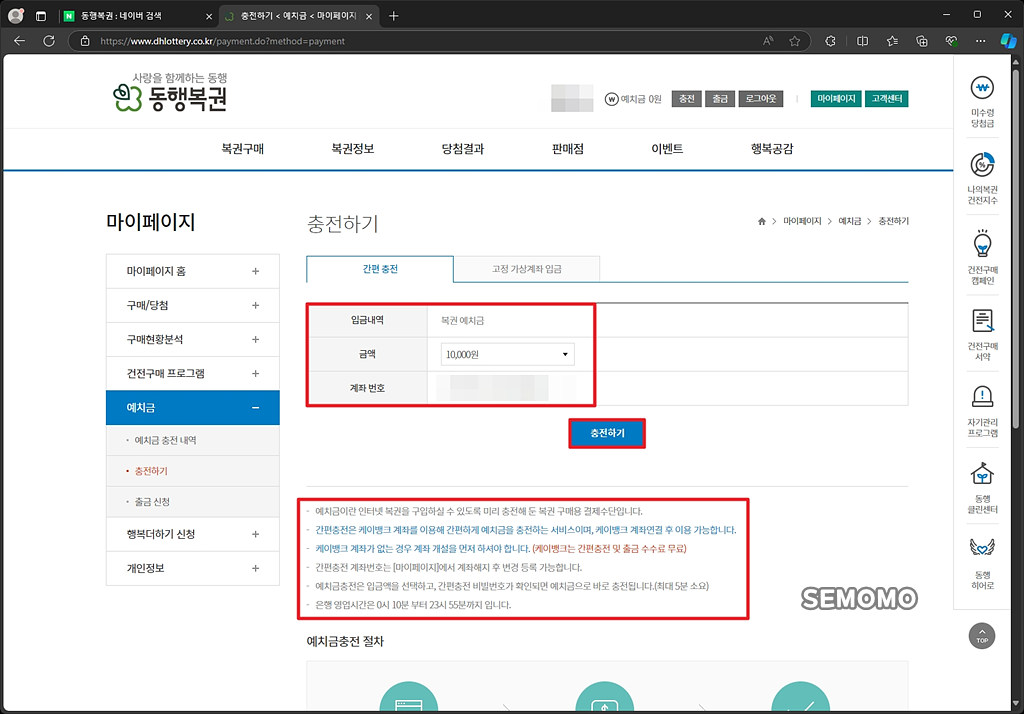Switch to the 동행복권 네이버 검색 tab

pyautogui.click(x=138, y=16)
